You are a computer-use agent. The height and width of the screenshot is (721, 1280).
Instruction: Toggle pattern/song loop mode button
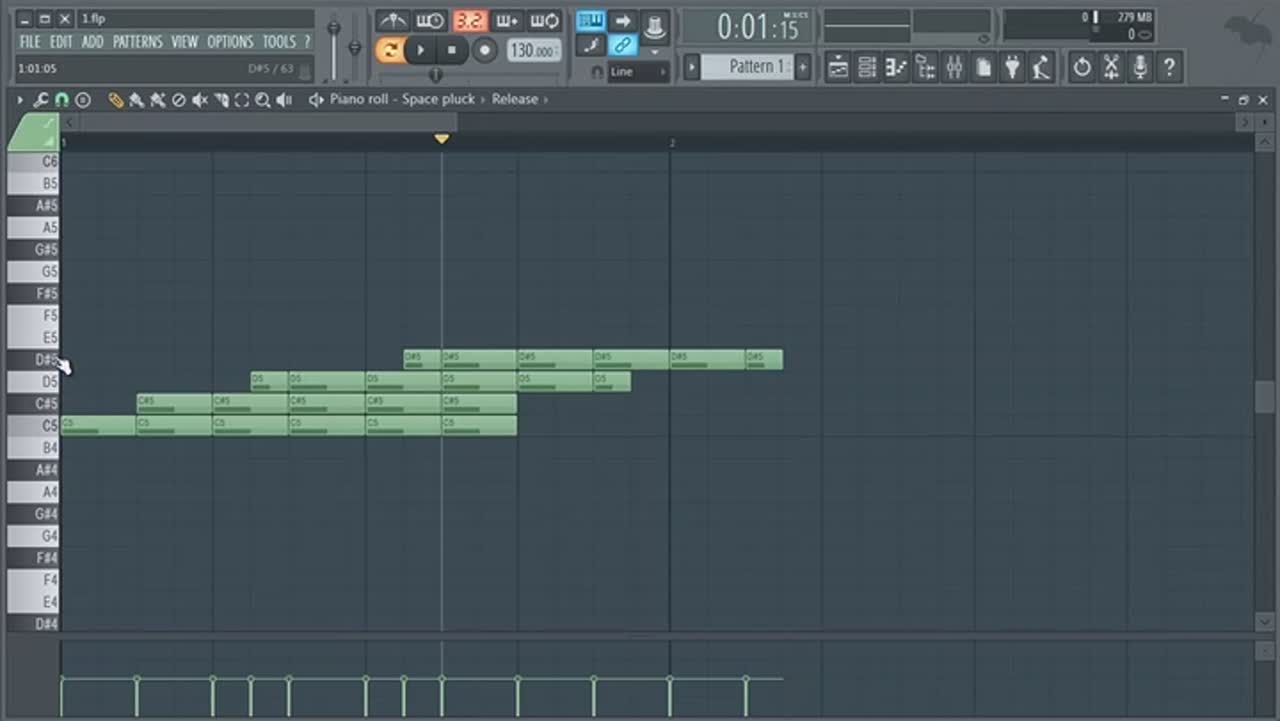tap(390, 49)
